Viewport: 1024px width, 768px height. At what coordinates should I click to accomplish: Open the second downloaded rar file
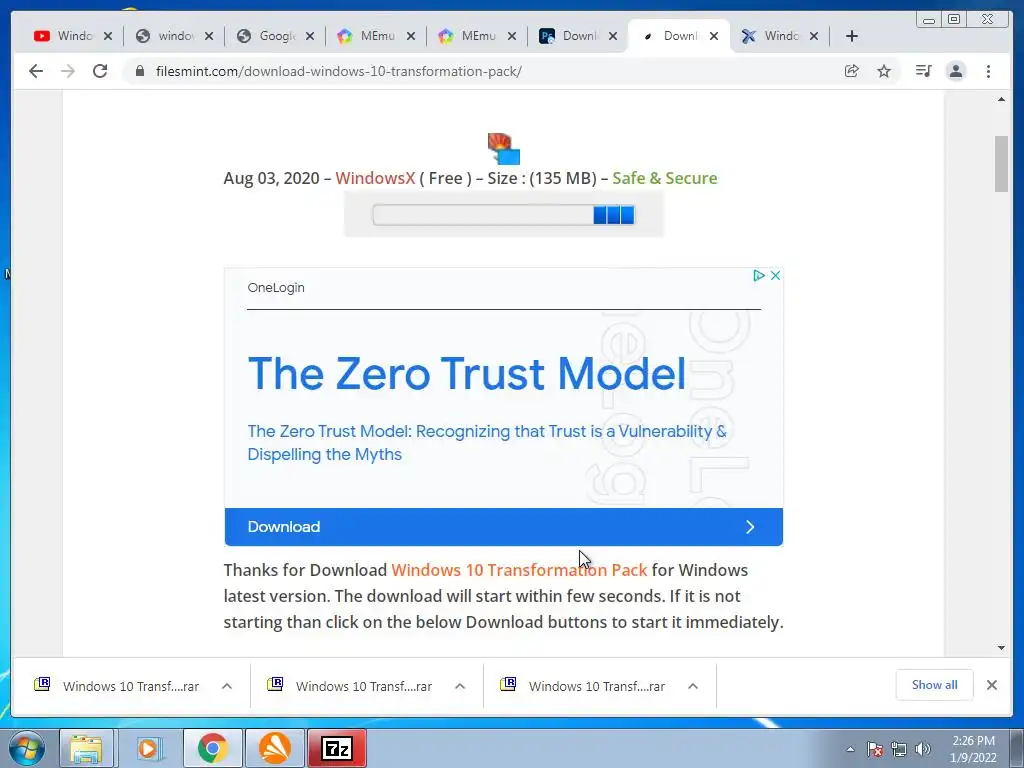(x=351, y=686)
